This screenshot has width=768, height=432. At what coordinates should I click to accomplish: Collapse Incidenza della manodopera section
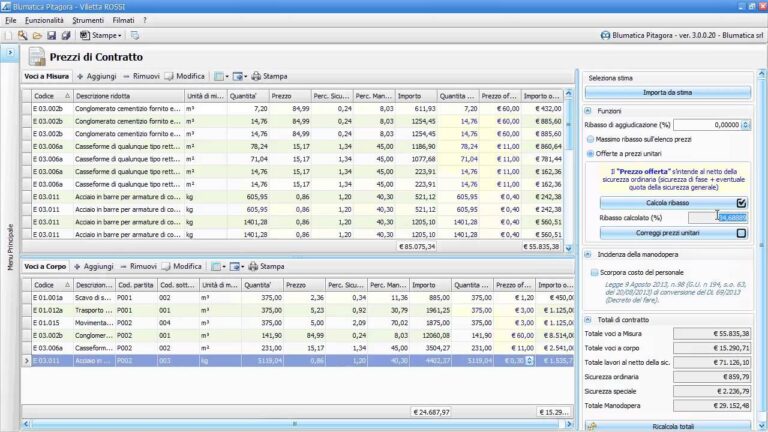[x=588, y=254]
